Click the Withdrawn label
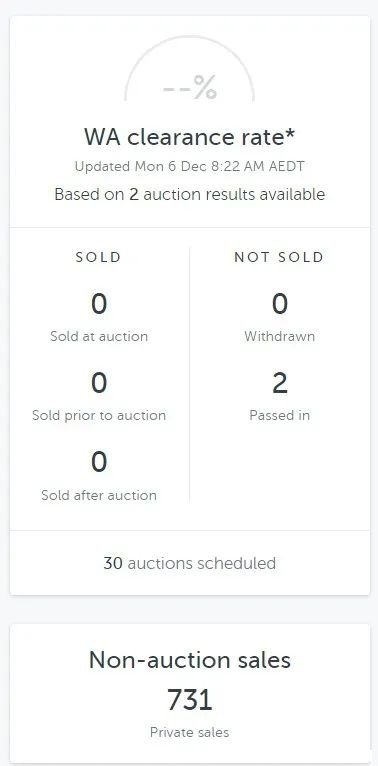 (x=279, y=336)
